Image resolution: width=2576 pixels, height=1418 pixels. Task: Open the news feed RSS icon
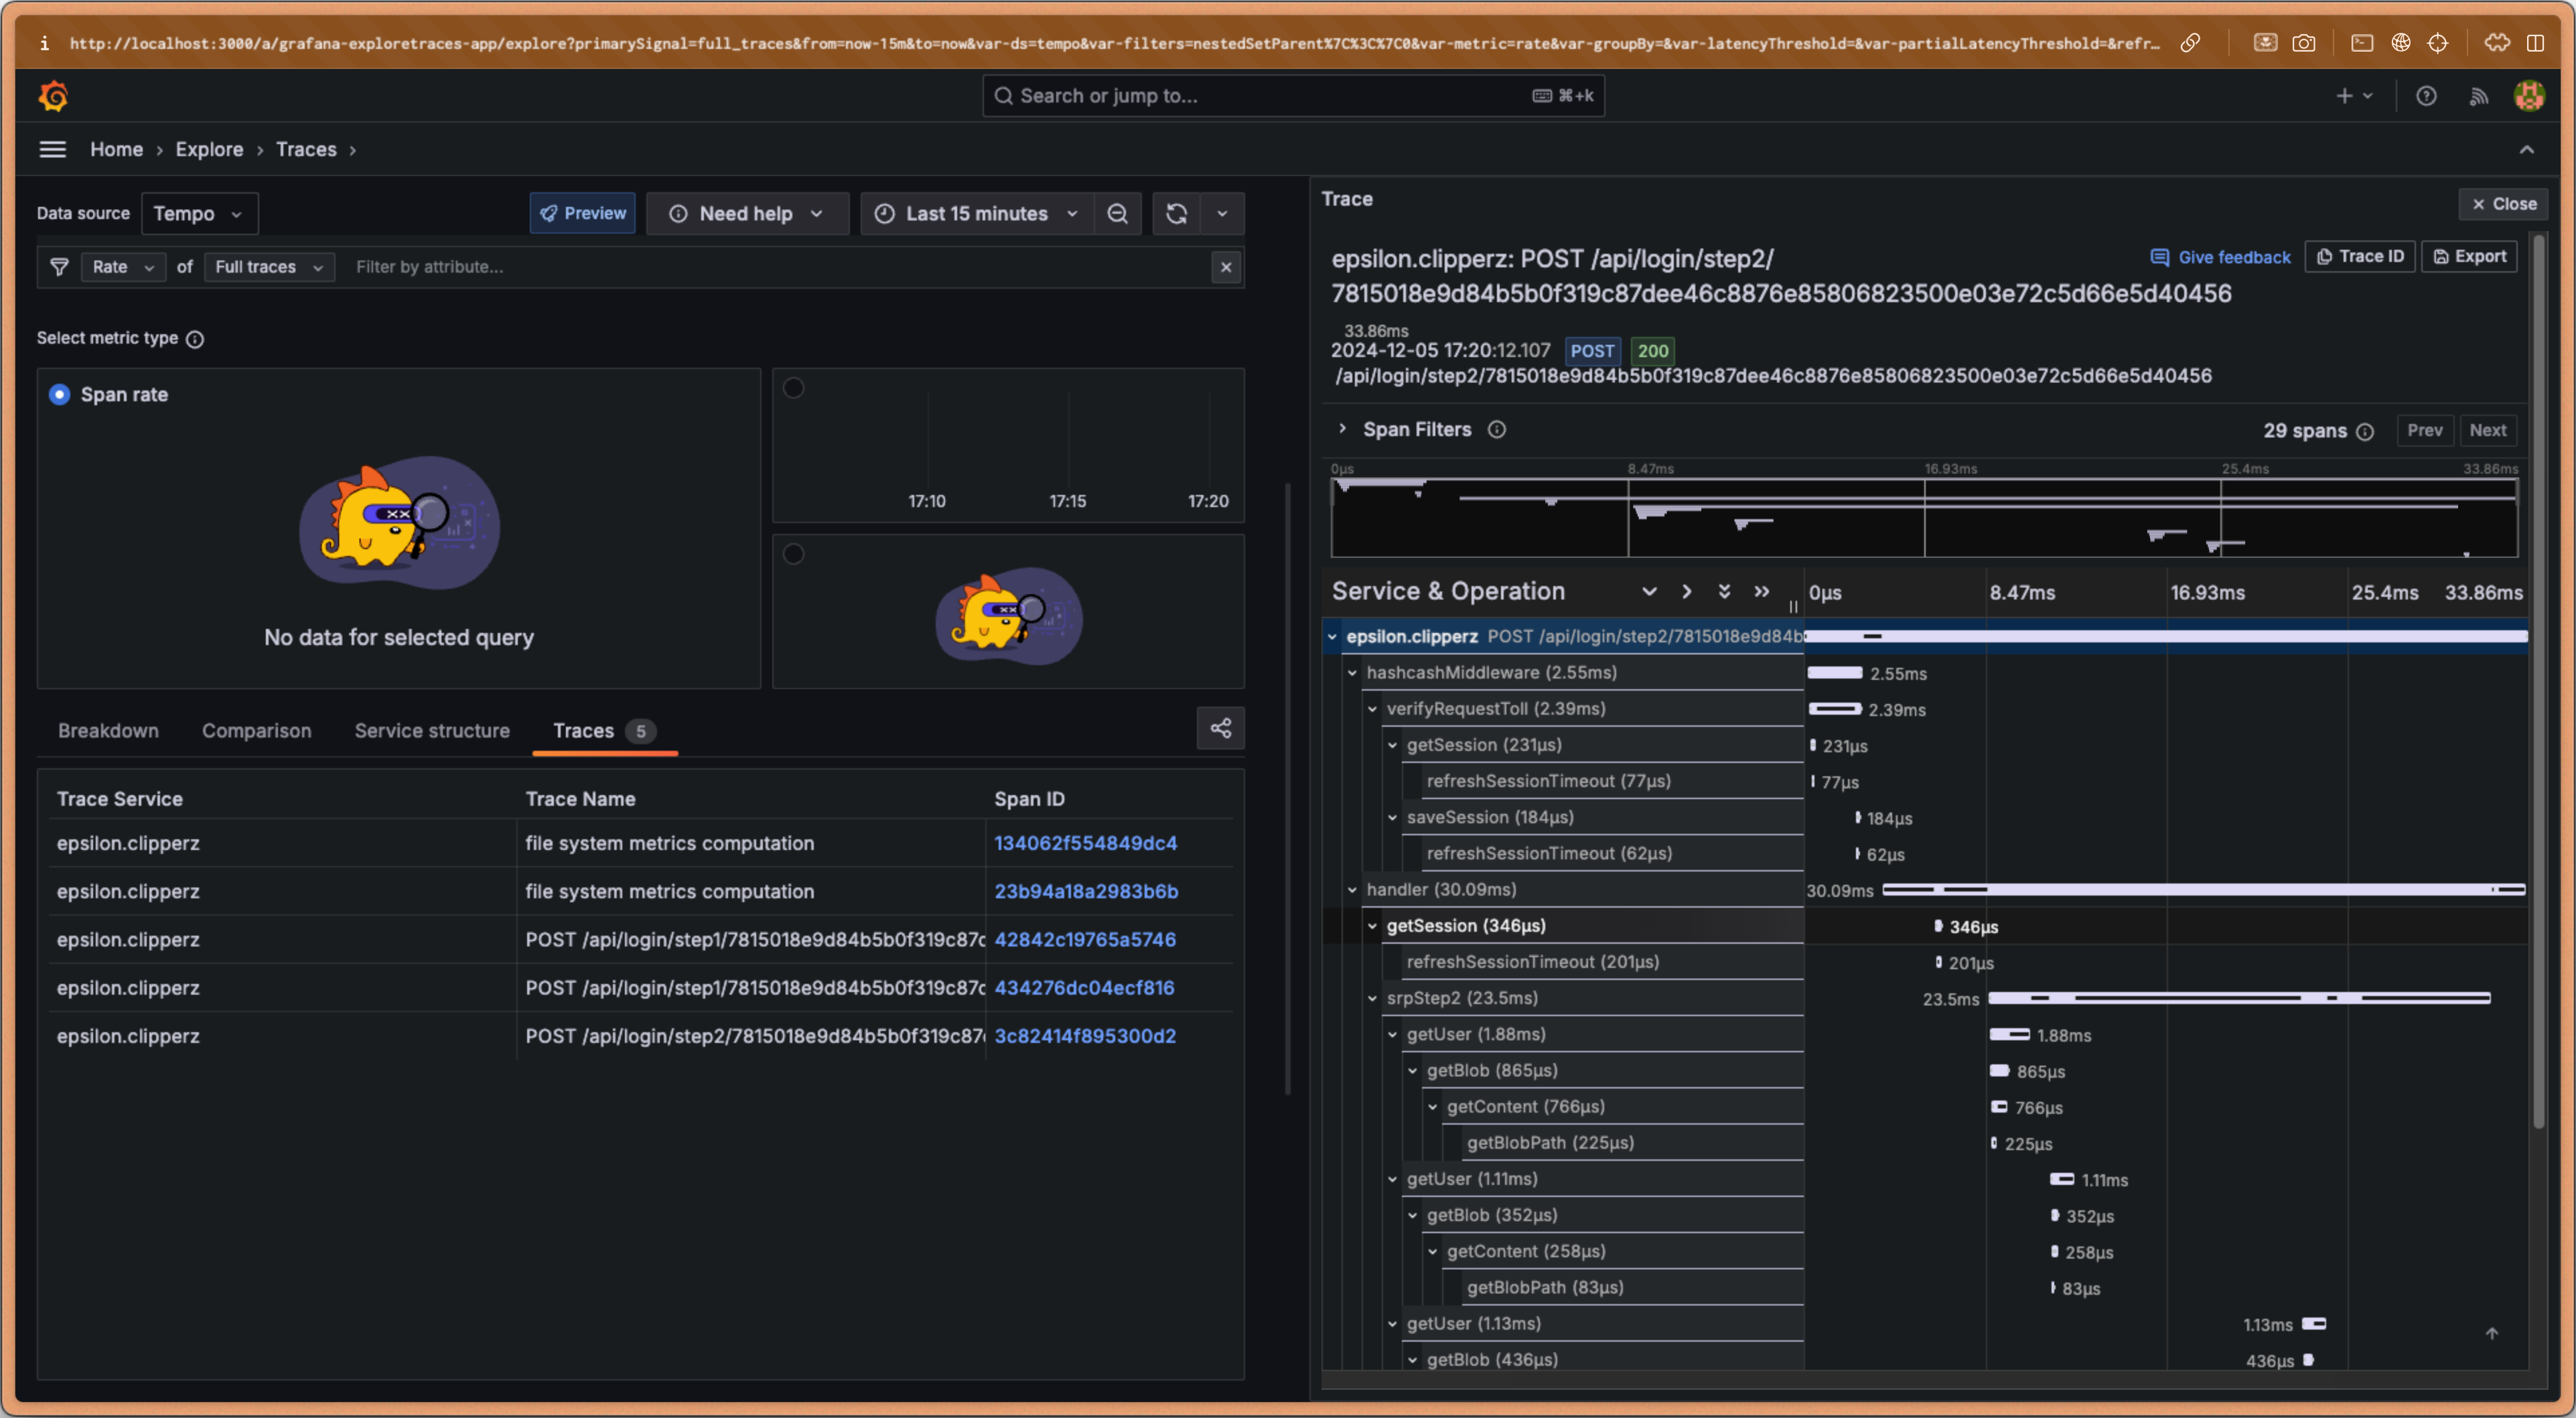coord(2479,96)
